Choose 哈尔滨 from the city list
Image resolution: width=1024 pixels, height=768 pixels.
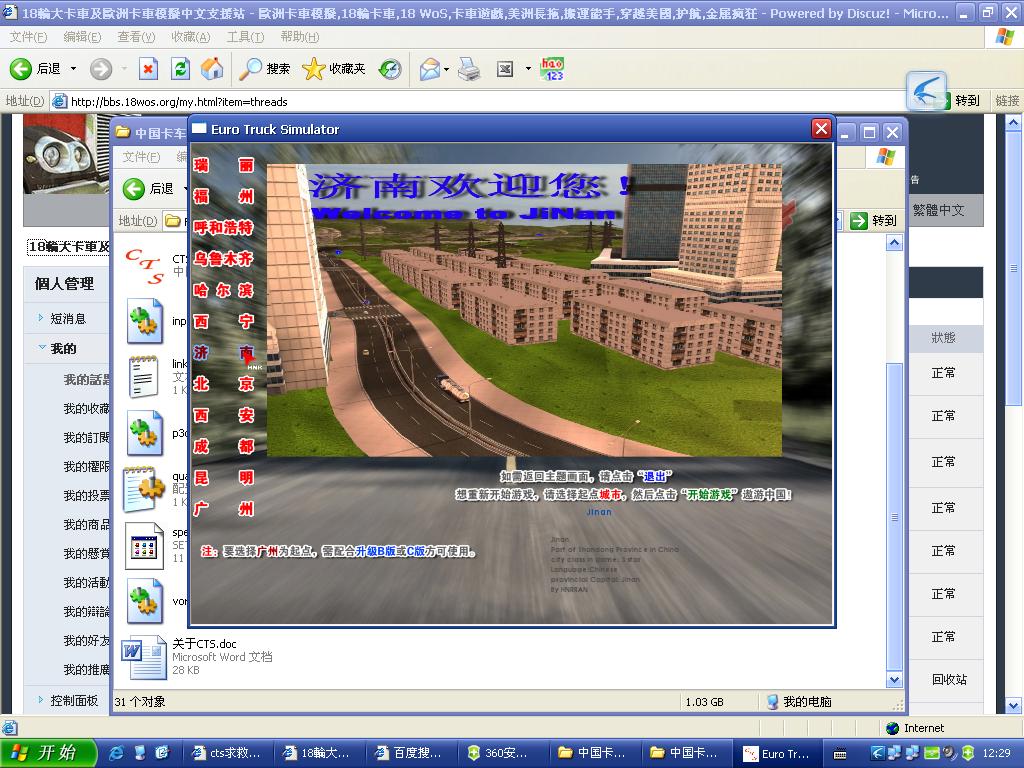[x=224, y=290]
